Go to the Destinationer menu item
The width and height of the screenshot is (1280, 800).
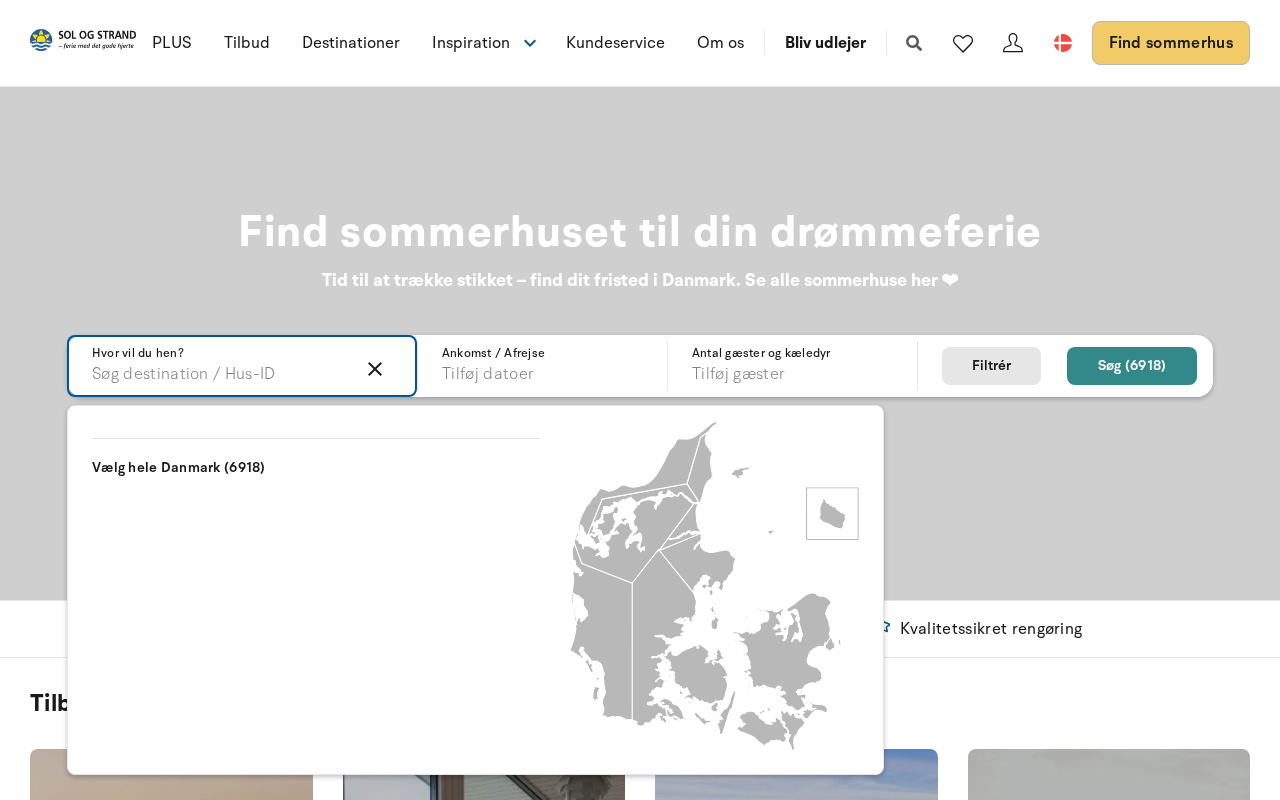coord(351,43)
